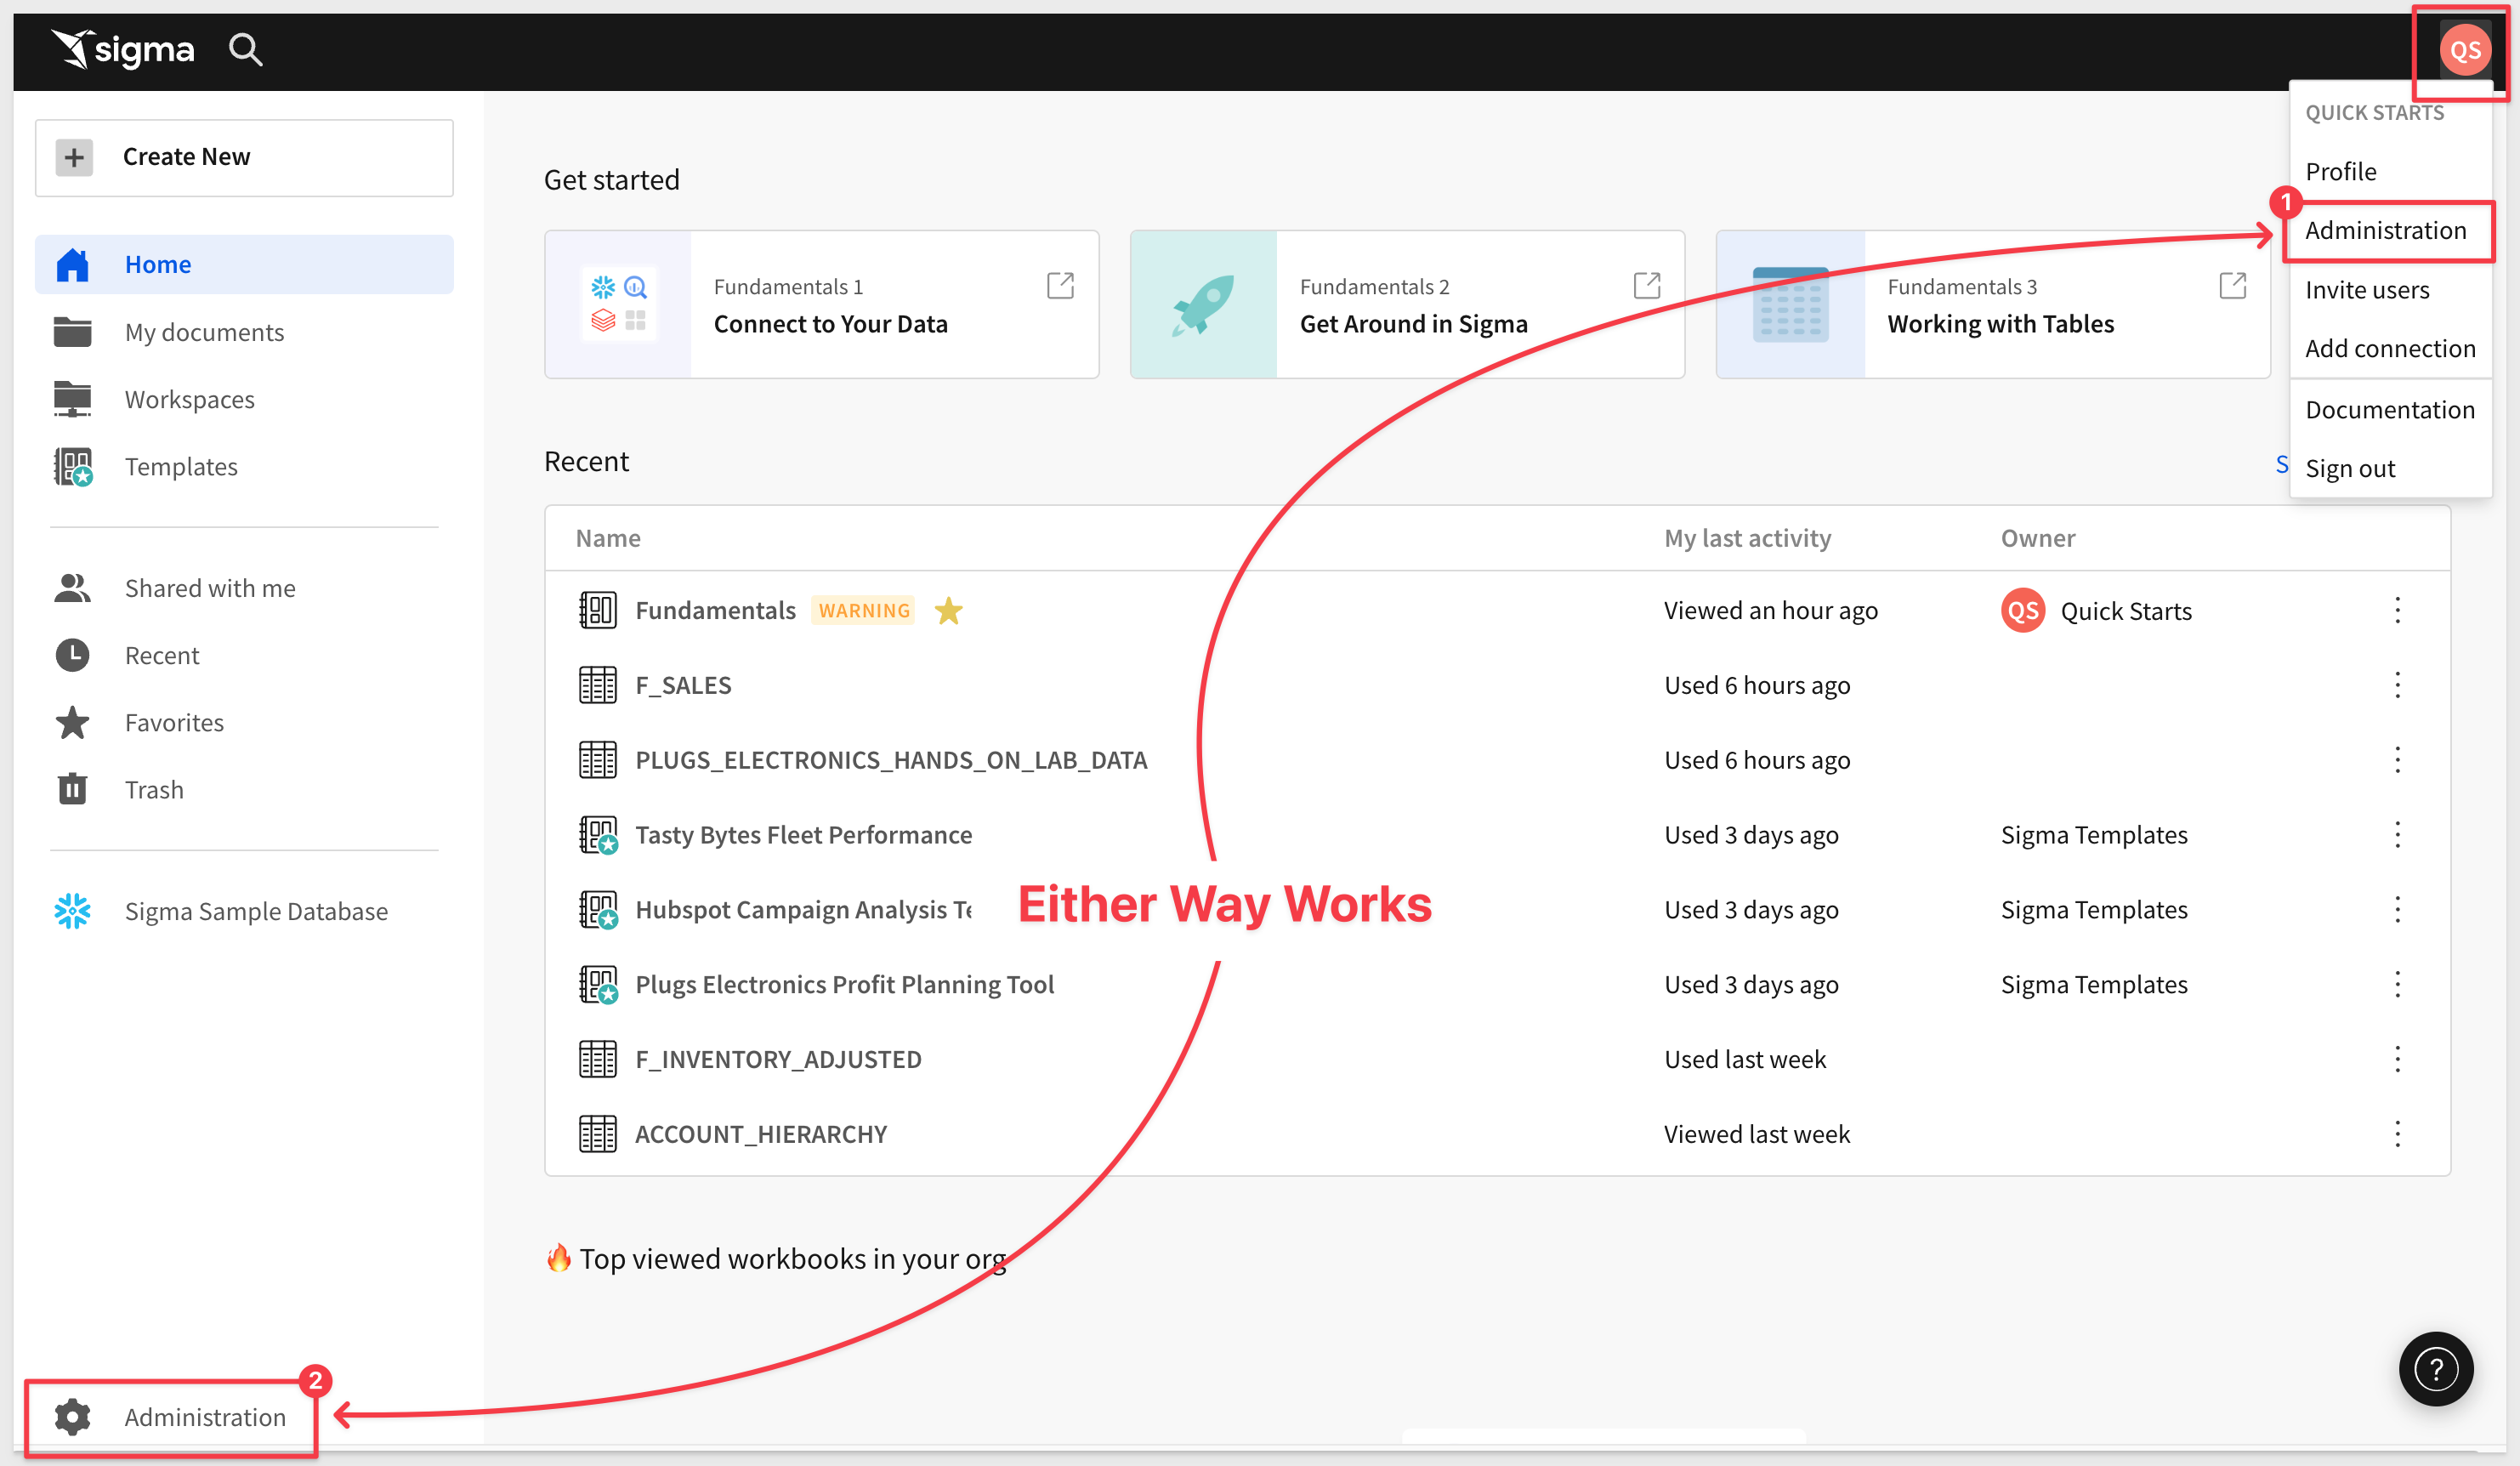
Task: Open the Fundamentals workbook row
Action: [x=1497, y=610]
